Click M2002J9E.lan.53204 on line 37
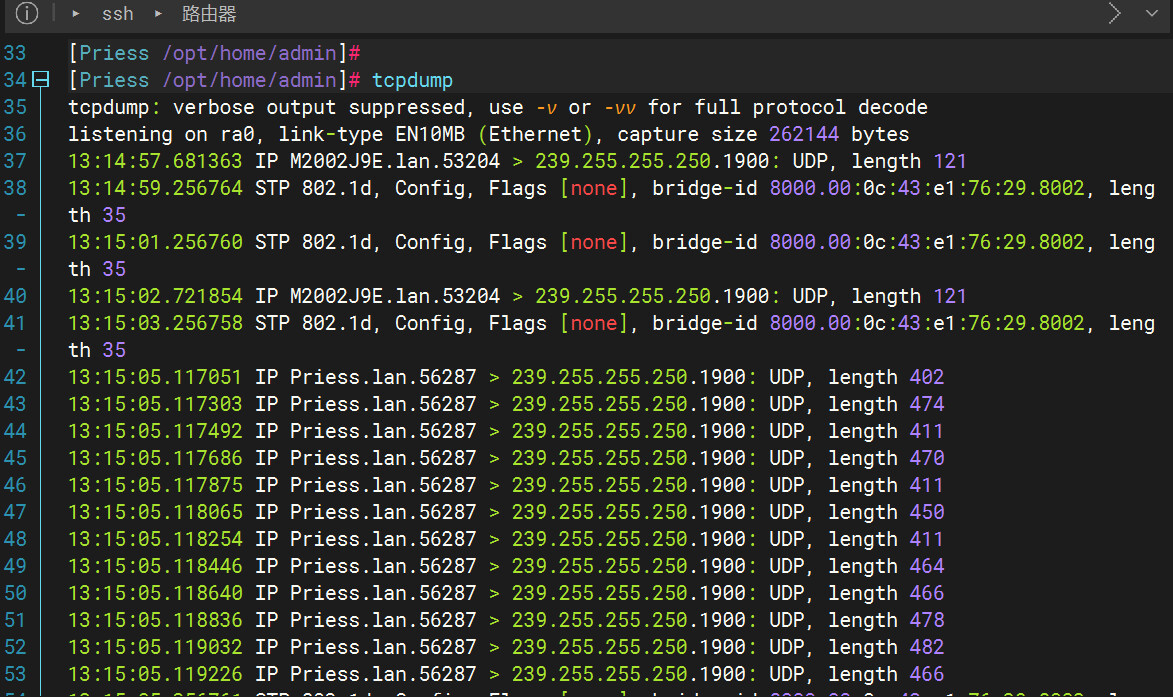Viewport: 1173px width, 697px height. tap(394, 161)
